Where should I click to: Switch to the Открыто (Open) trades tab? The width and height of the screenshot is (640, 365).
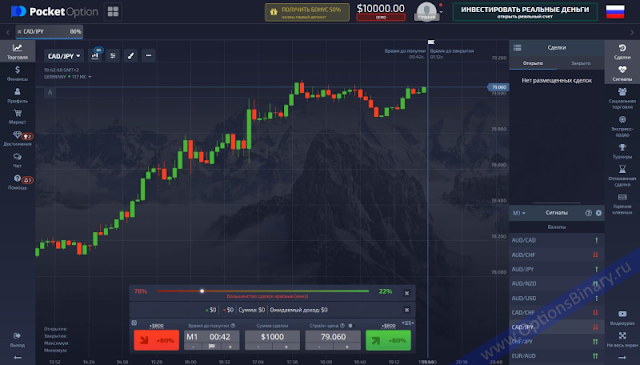point(533,63)
